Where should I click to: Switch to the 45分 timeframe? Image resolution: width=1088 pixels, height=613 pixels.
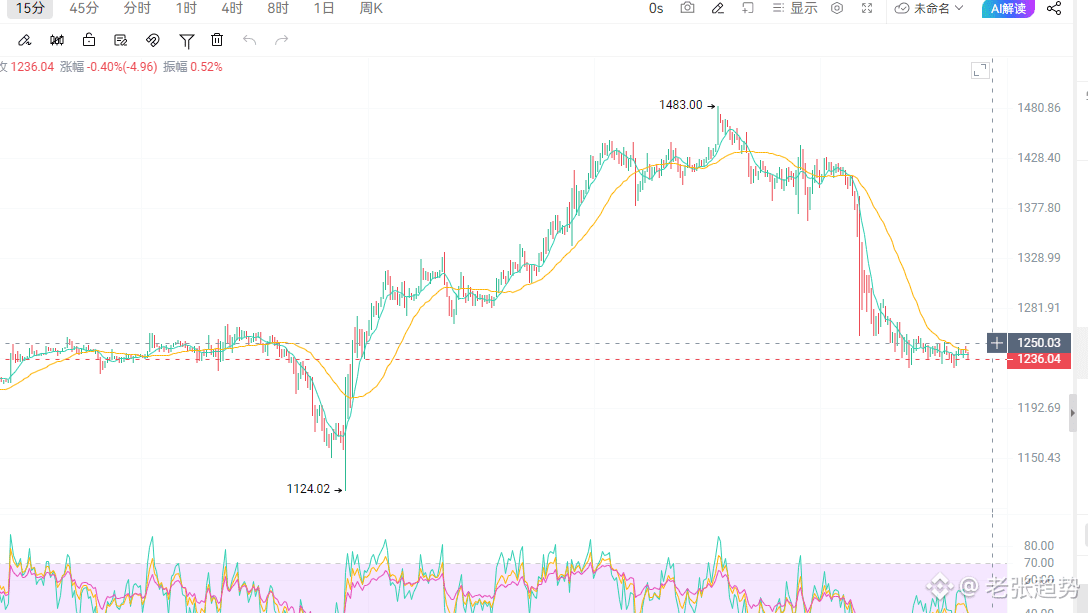click(x=84, y=8)
